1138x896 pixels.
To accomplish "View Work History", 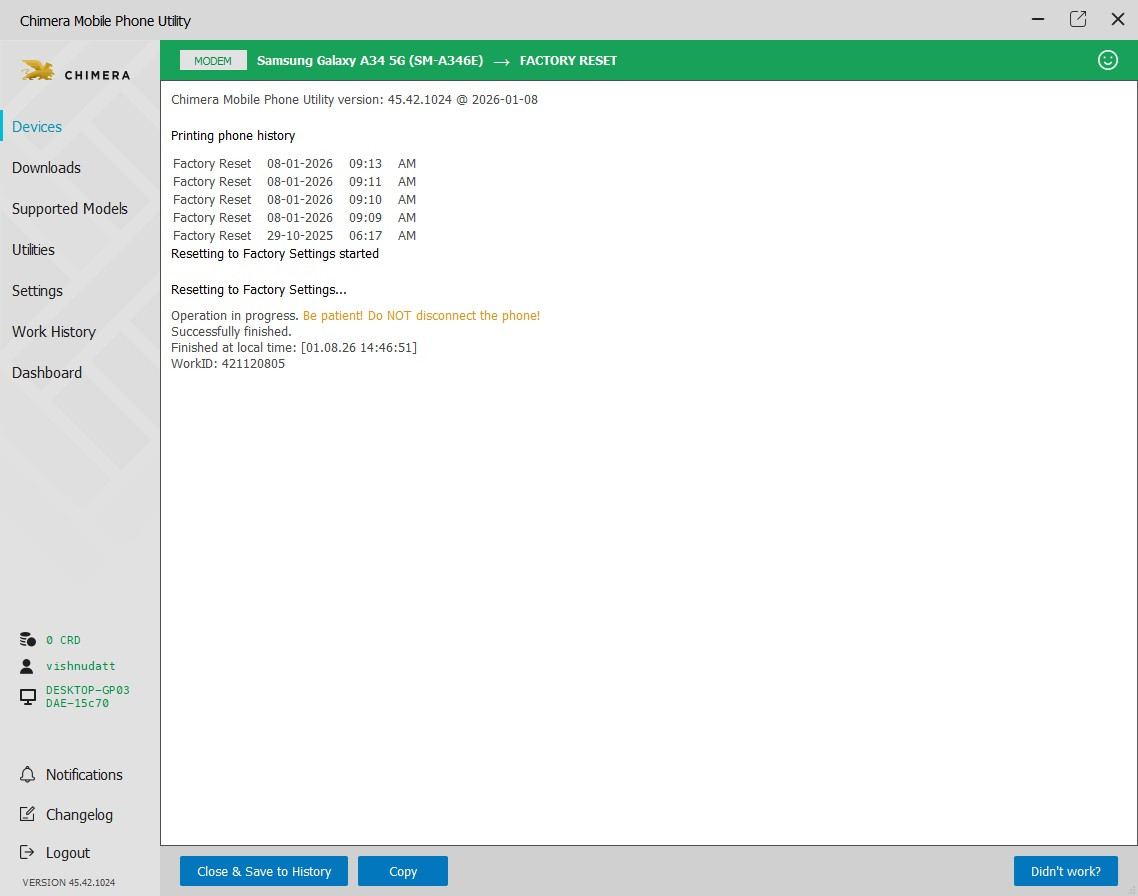I will [x=54, y=332].
